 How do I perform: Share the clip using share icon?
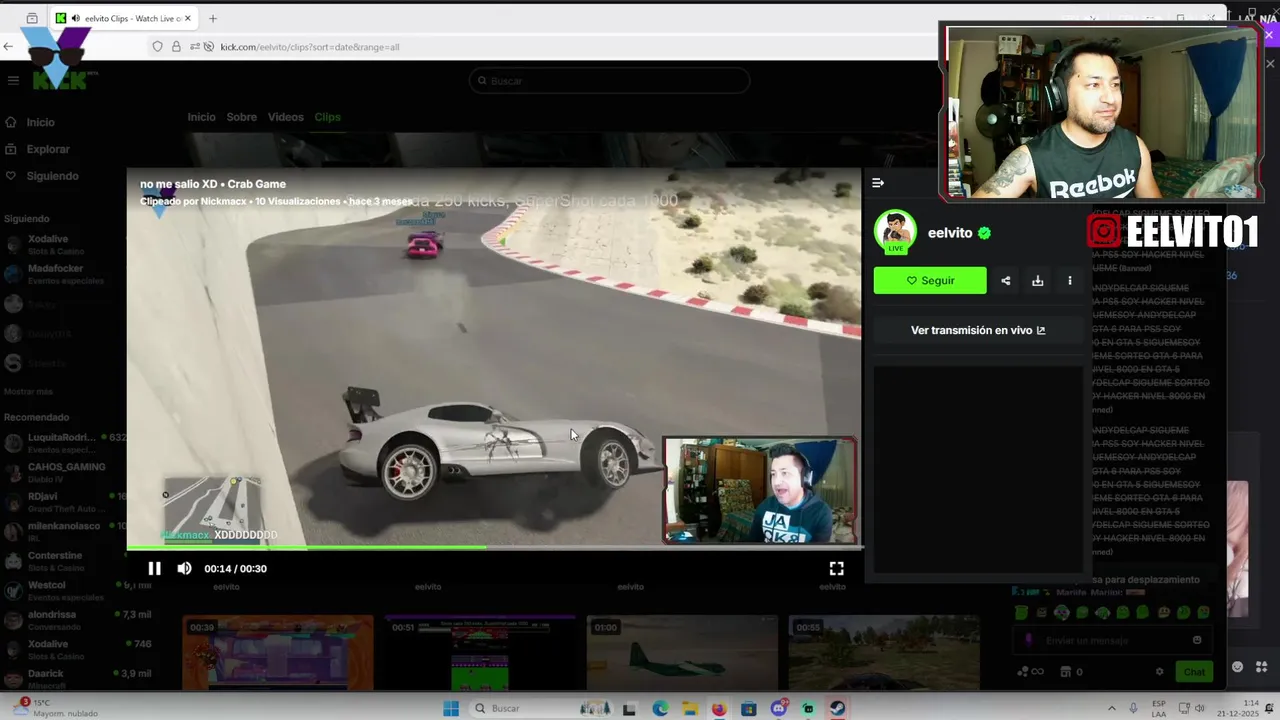(x=1006, y=281)
